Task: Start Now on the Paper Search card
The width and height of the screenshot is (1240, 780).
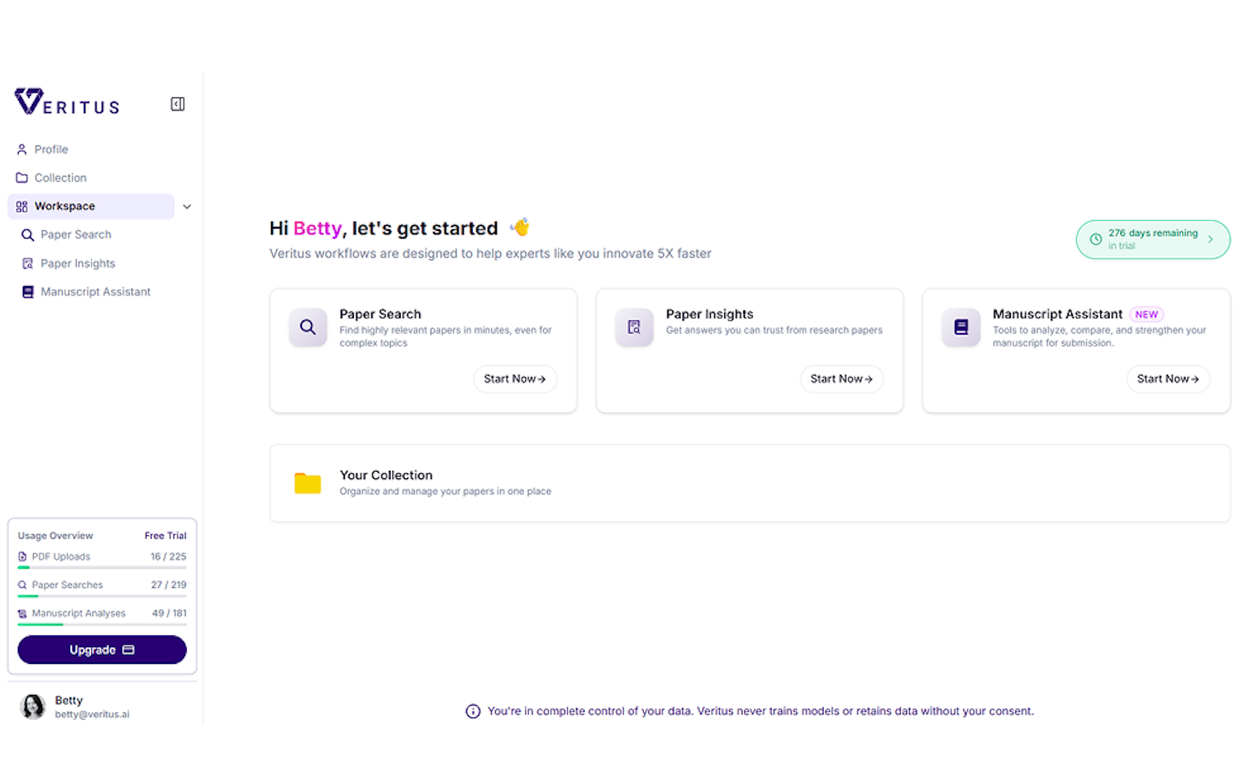Action: tap(515, 379)
